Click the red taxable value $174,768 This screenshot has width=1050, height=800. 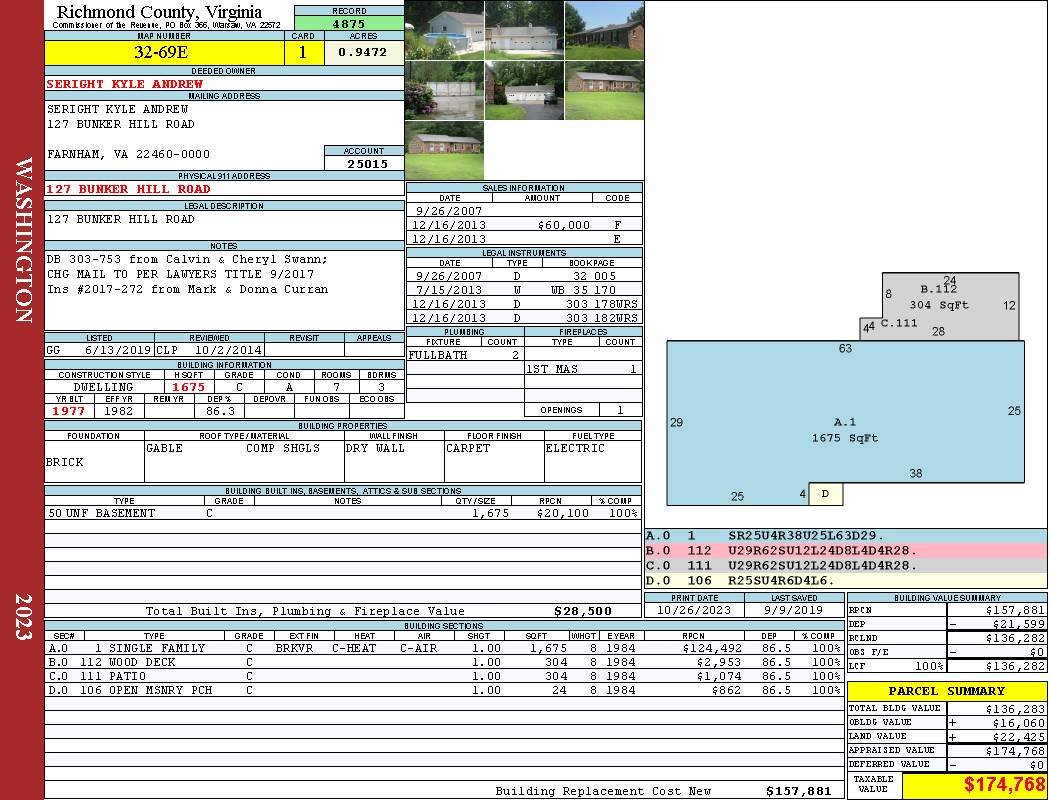click(x=974, y=786)
